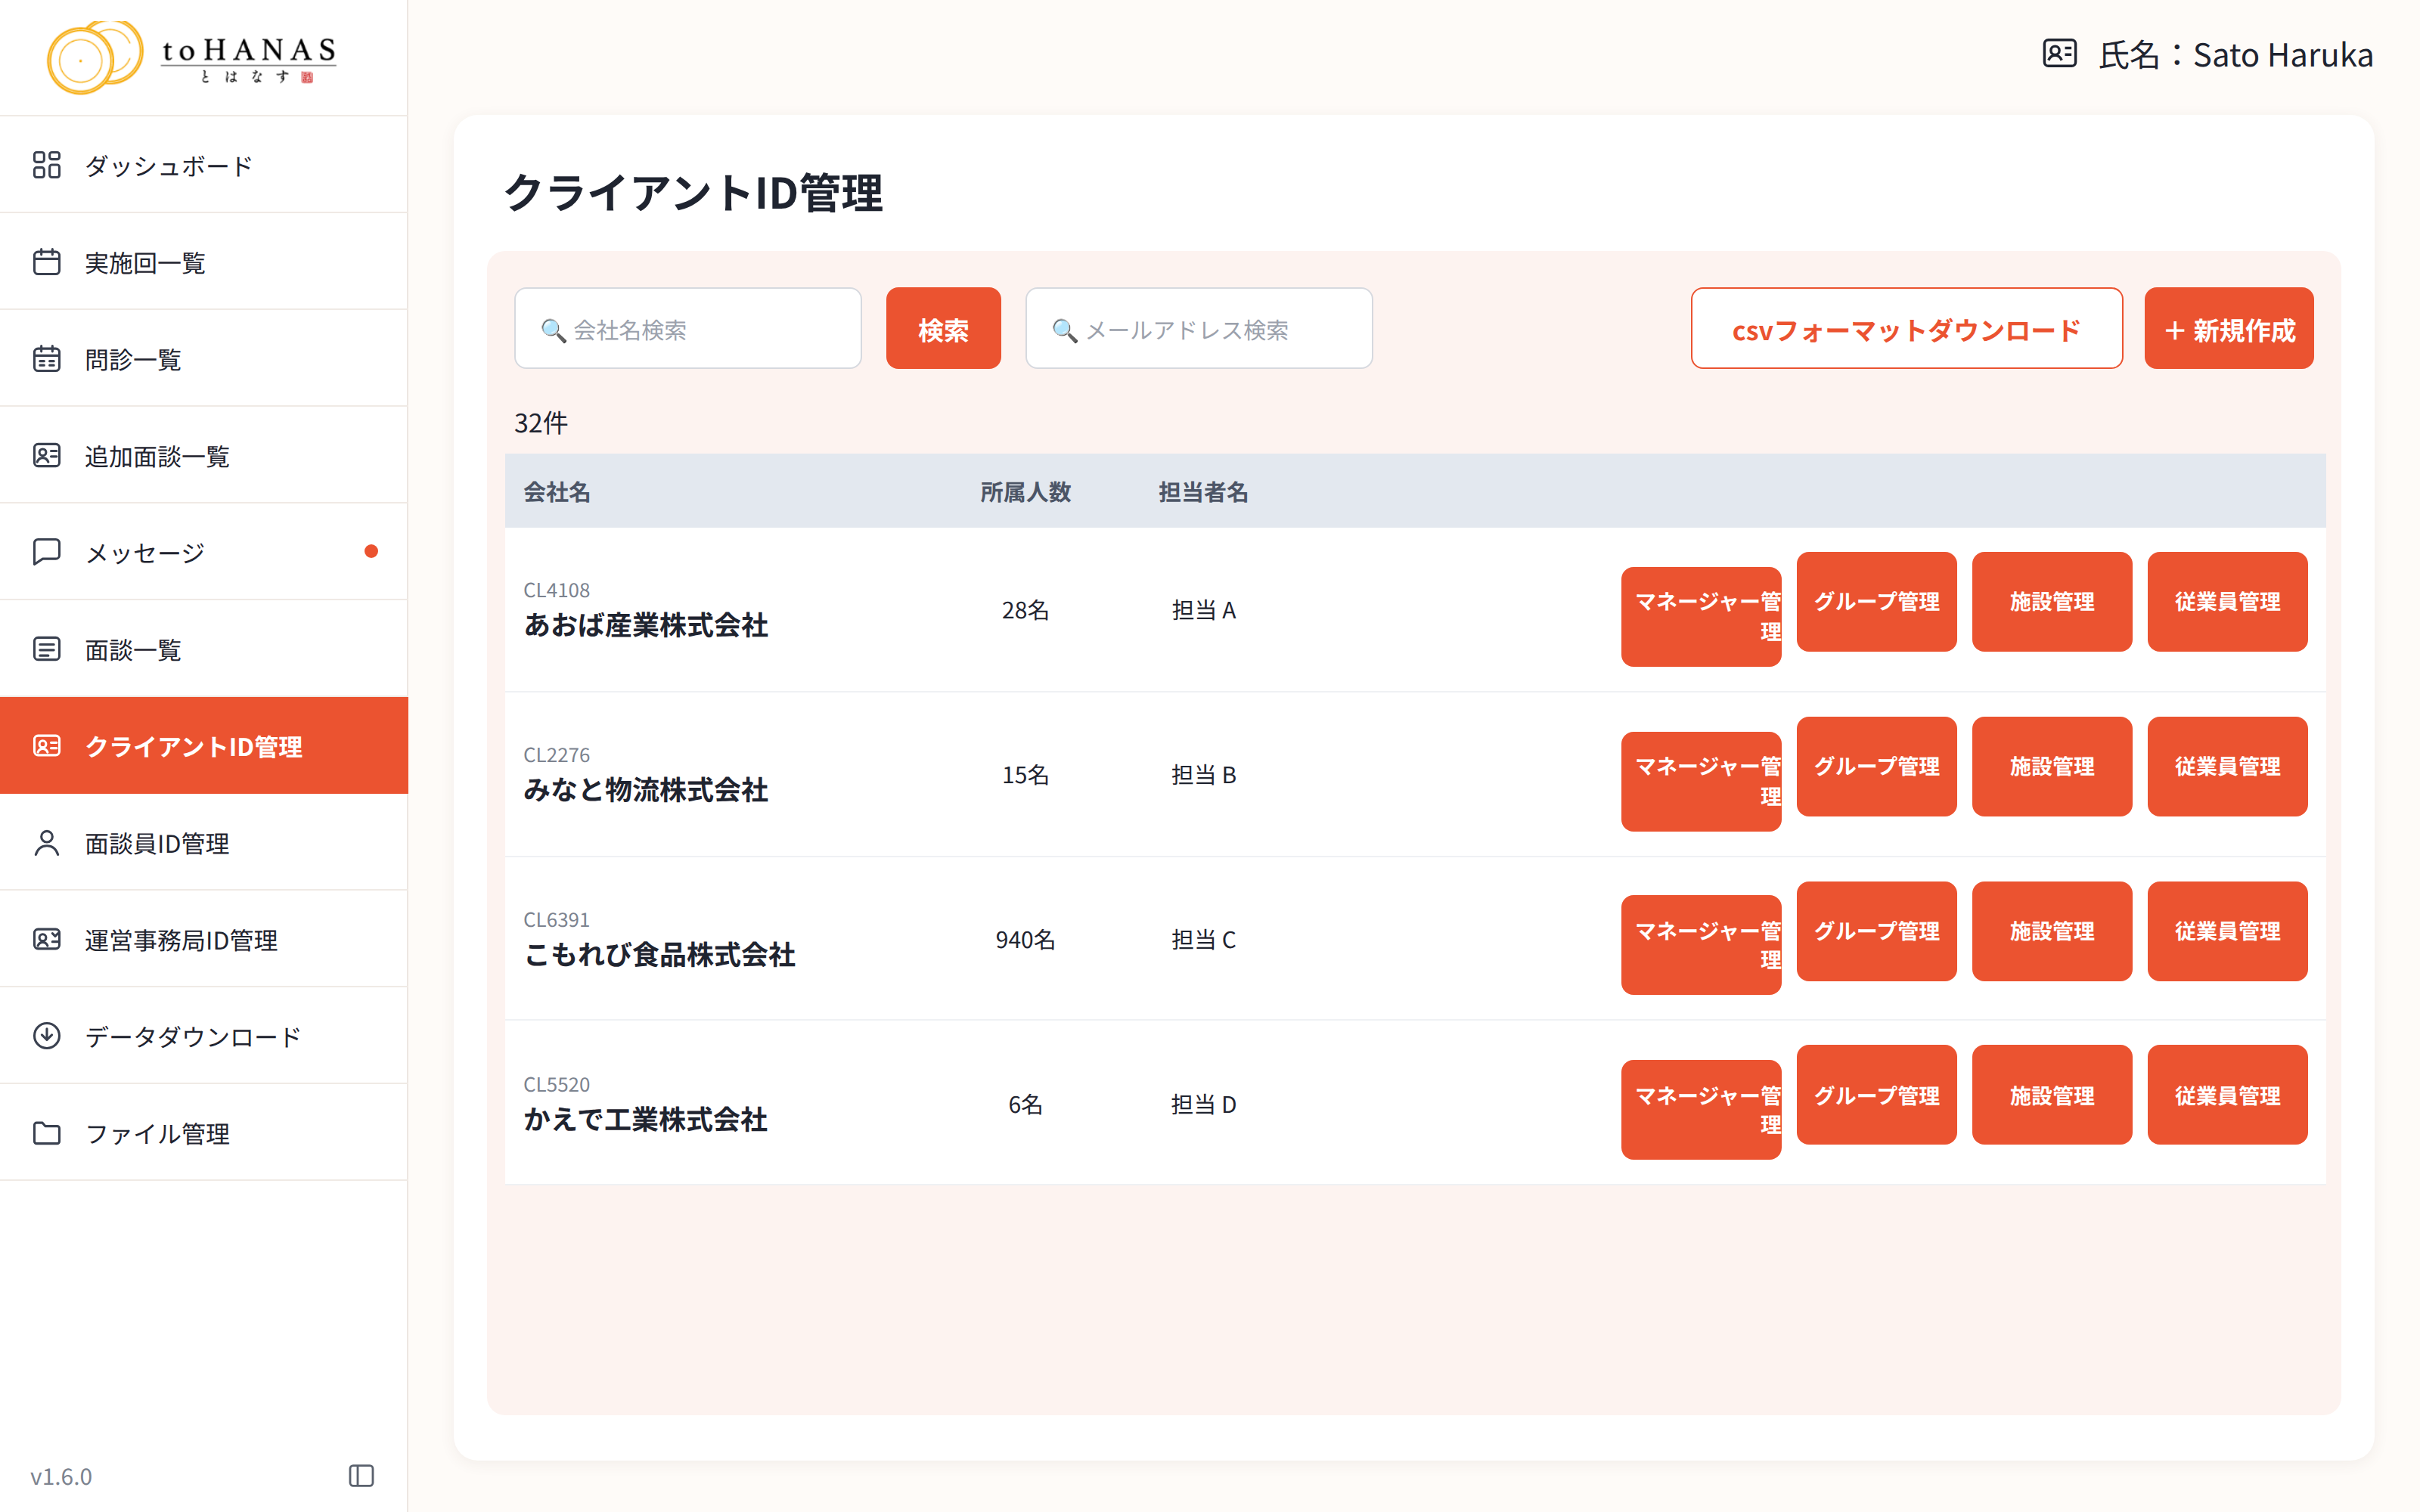The image size is (2420, 1512).
Task: Open グループ管理 for こもれび食品株式会社
Action: (x=1876, y=931)
